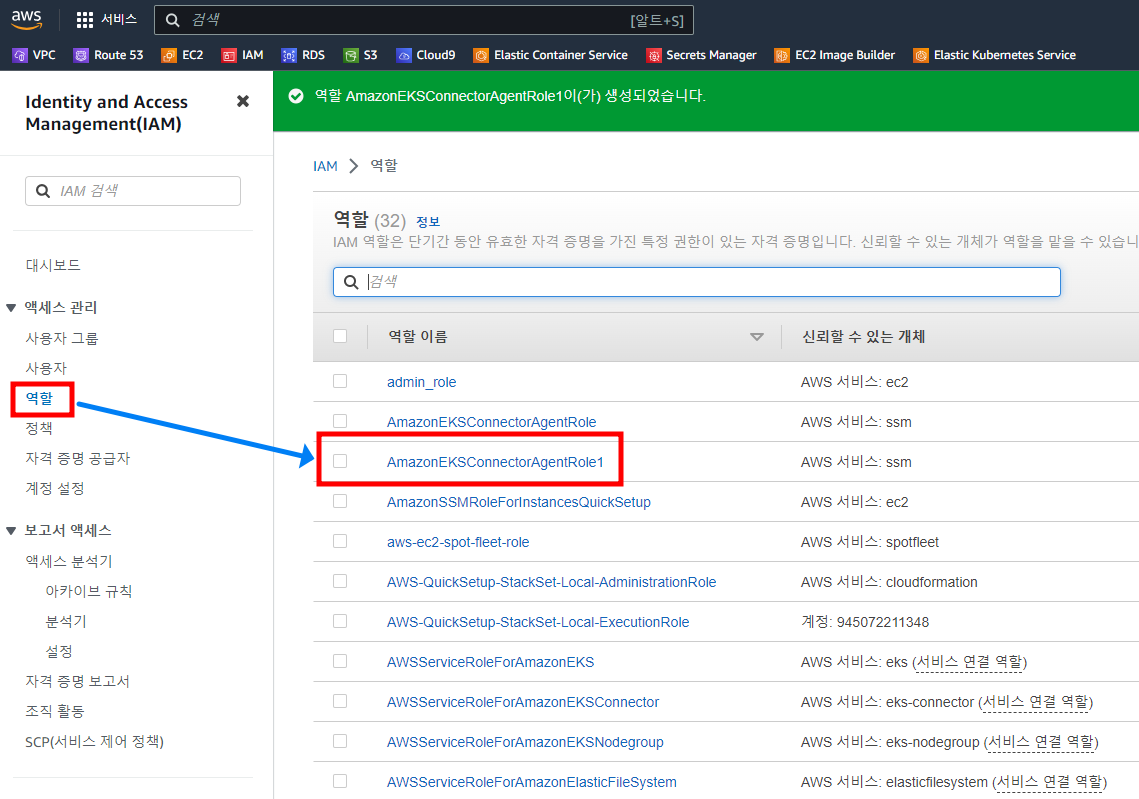Check the aws-ec2-spot-fleet-role checkbox

tap(340, 541)
